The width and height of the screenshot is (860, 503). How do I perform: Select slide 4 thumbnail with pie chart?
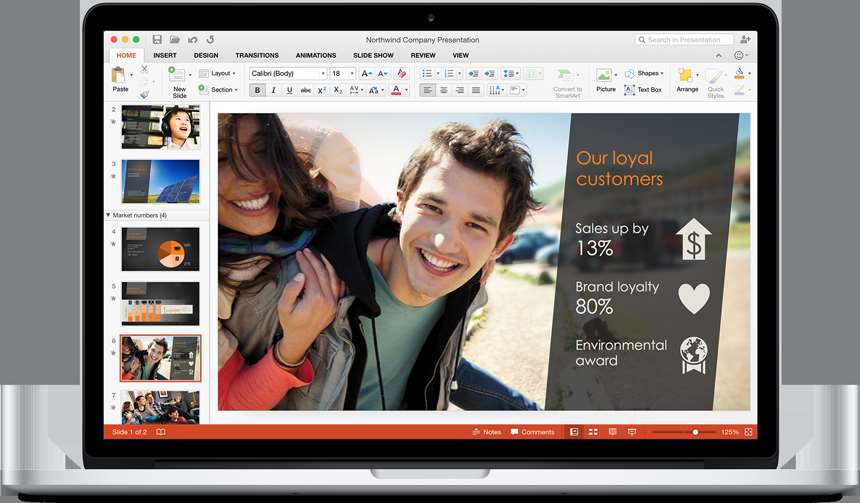coord(160,249)
